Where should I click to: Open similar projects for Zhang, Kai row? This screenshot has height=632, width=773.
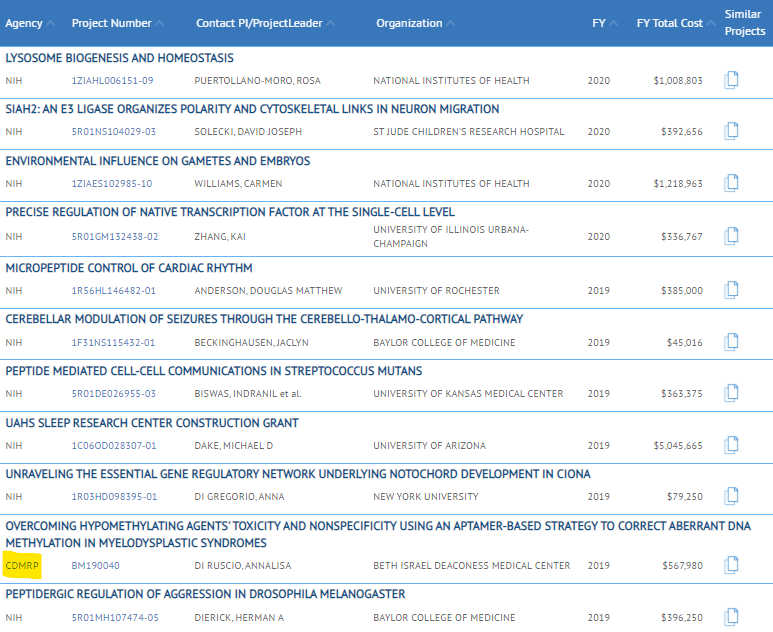[731, 236]
